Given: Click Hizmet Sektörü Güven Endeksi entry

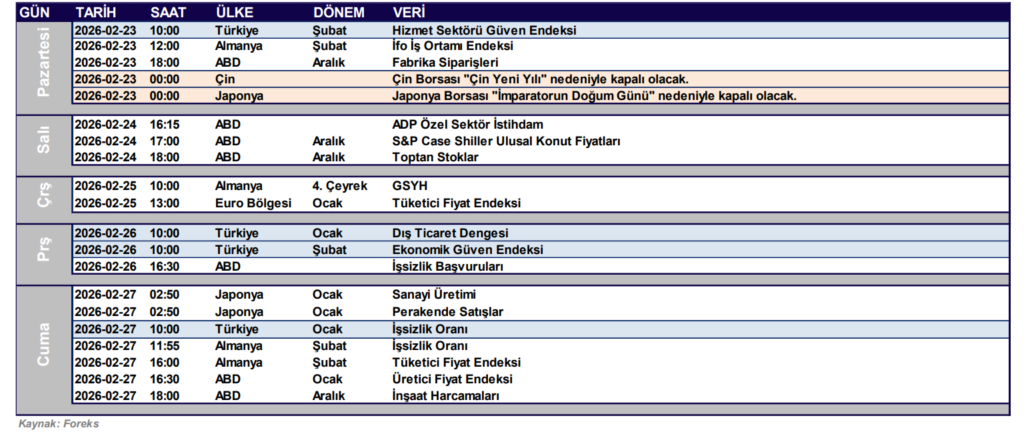Looking at the screenshot, I should click(x=484, y=30).
